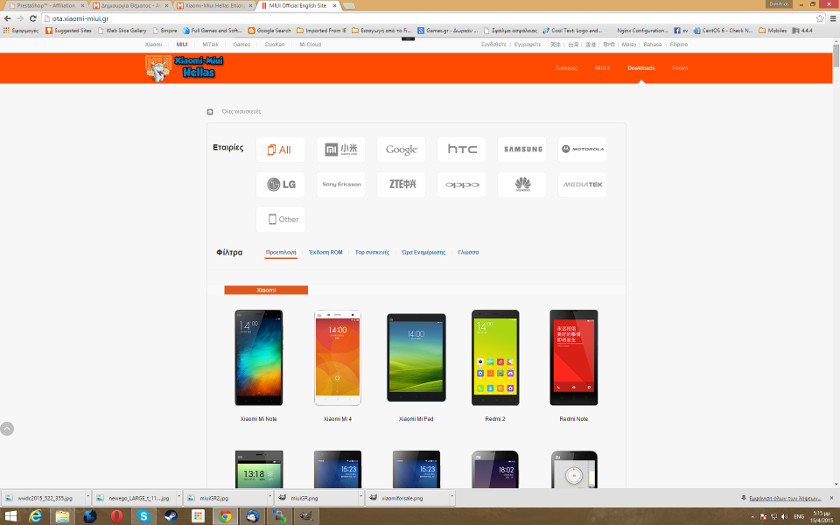Open the Mobiles bookmarks folder

tap(772, 31)
